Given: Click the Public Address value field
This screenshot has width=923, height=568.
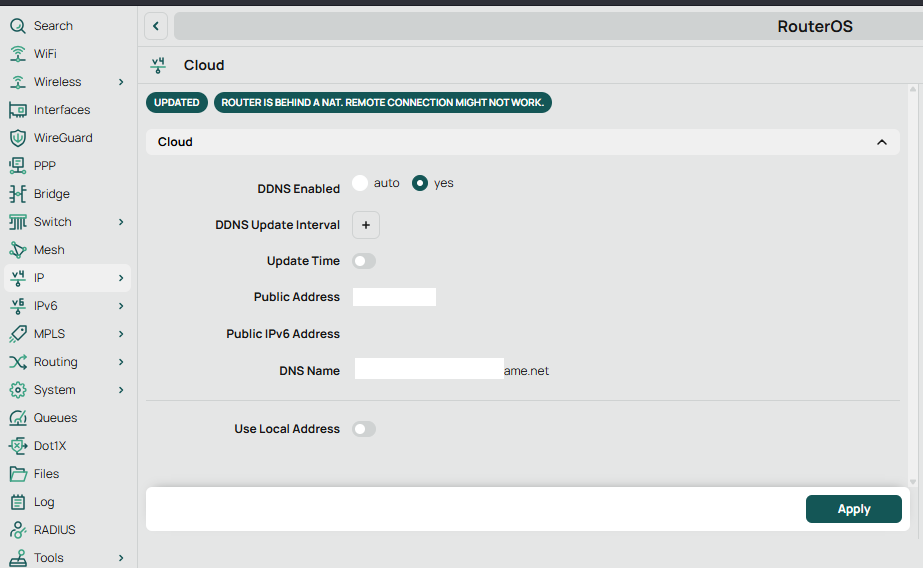Looking at the screenshot, I should 394,297.
